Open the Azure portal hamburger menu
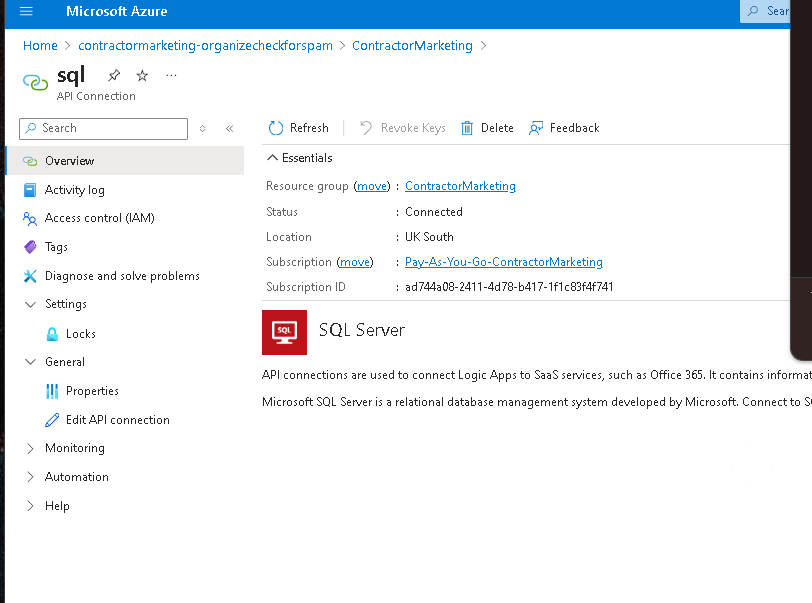 point(26,11)
